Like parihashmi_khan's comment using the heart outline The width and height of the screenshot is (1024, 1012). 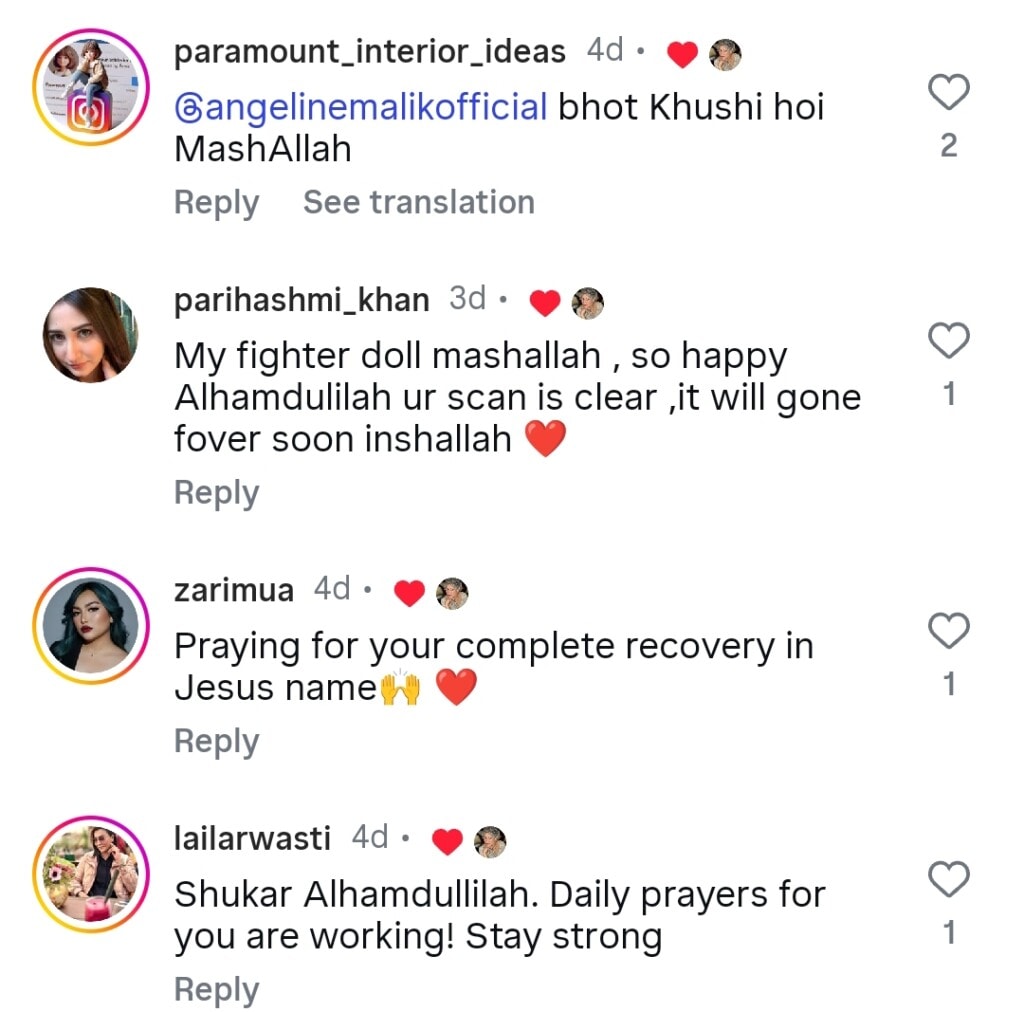pos(948,340)
